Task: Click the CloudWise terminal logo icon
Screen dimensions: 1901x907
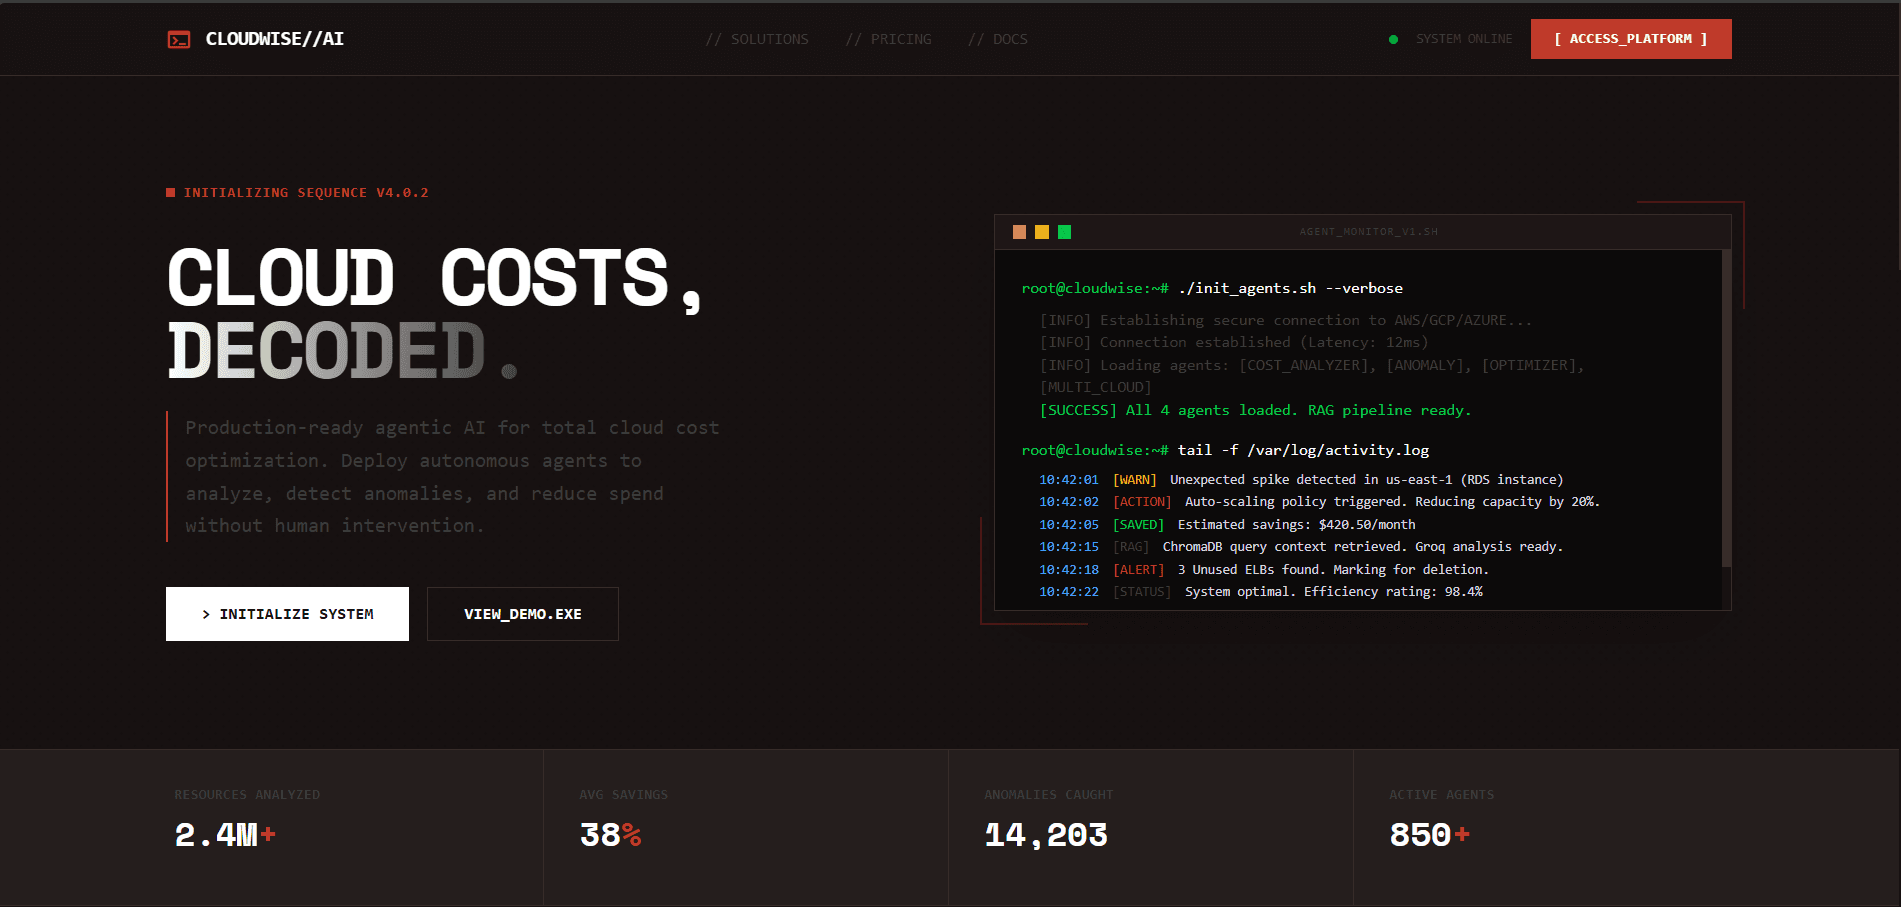Action: [x=179, y=39]
